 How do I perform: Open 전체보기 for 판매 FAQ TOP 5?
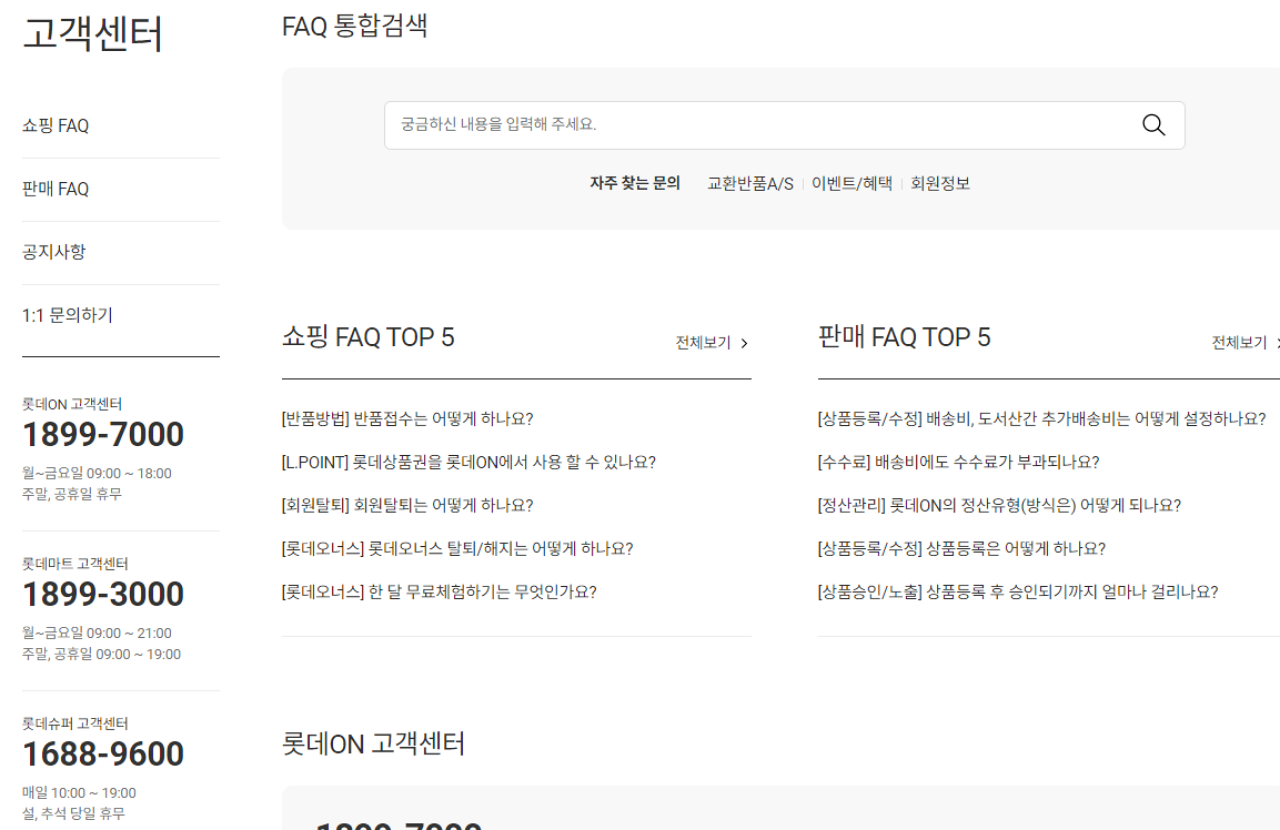click(1246, 343)
